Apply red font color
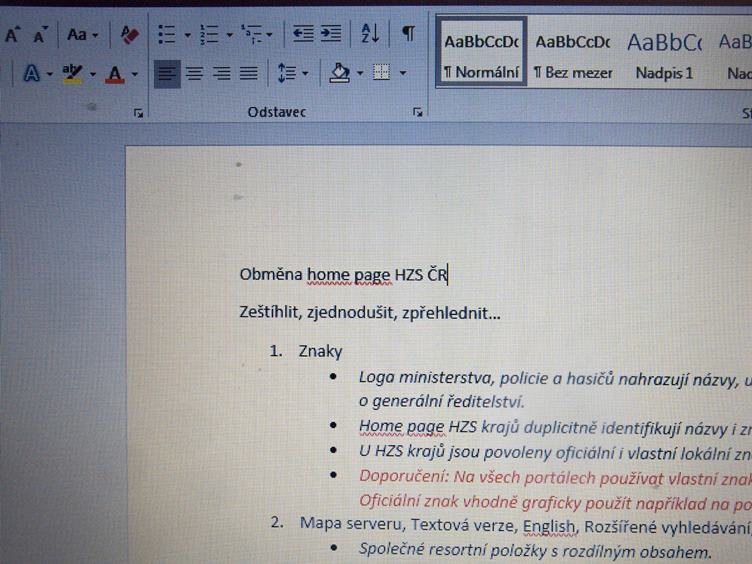The height and width of the screenshot is (564, 752). pos(115,74)
